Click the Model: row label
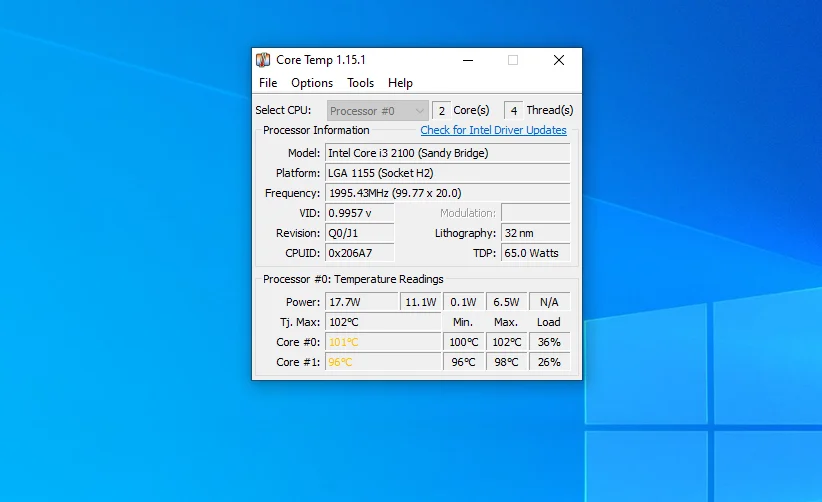This screenshot has height=502, width=822. pos(304,153)
